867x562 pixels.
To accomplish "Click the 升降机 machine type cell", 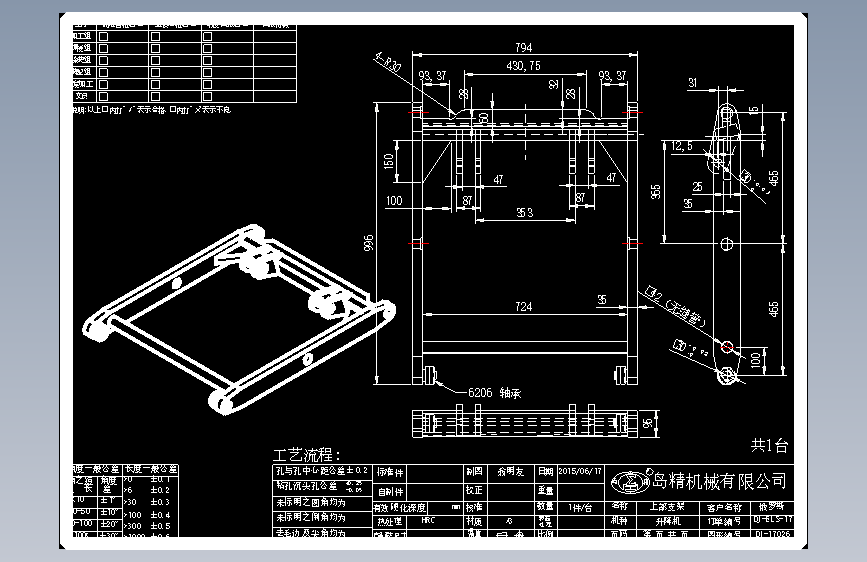I will (x=668, y=521).
